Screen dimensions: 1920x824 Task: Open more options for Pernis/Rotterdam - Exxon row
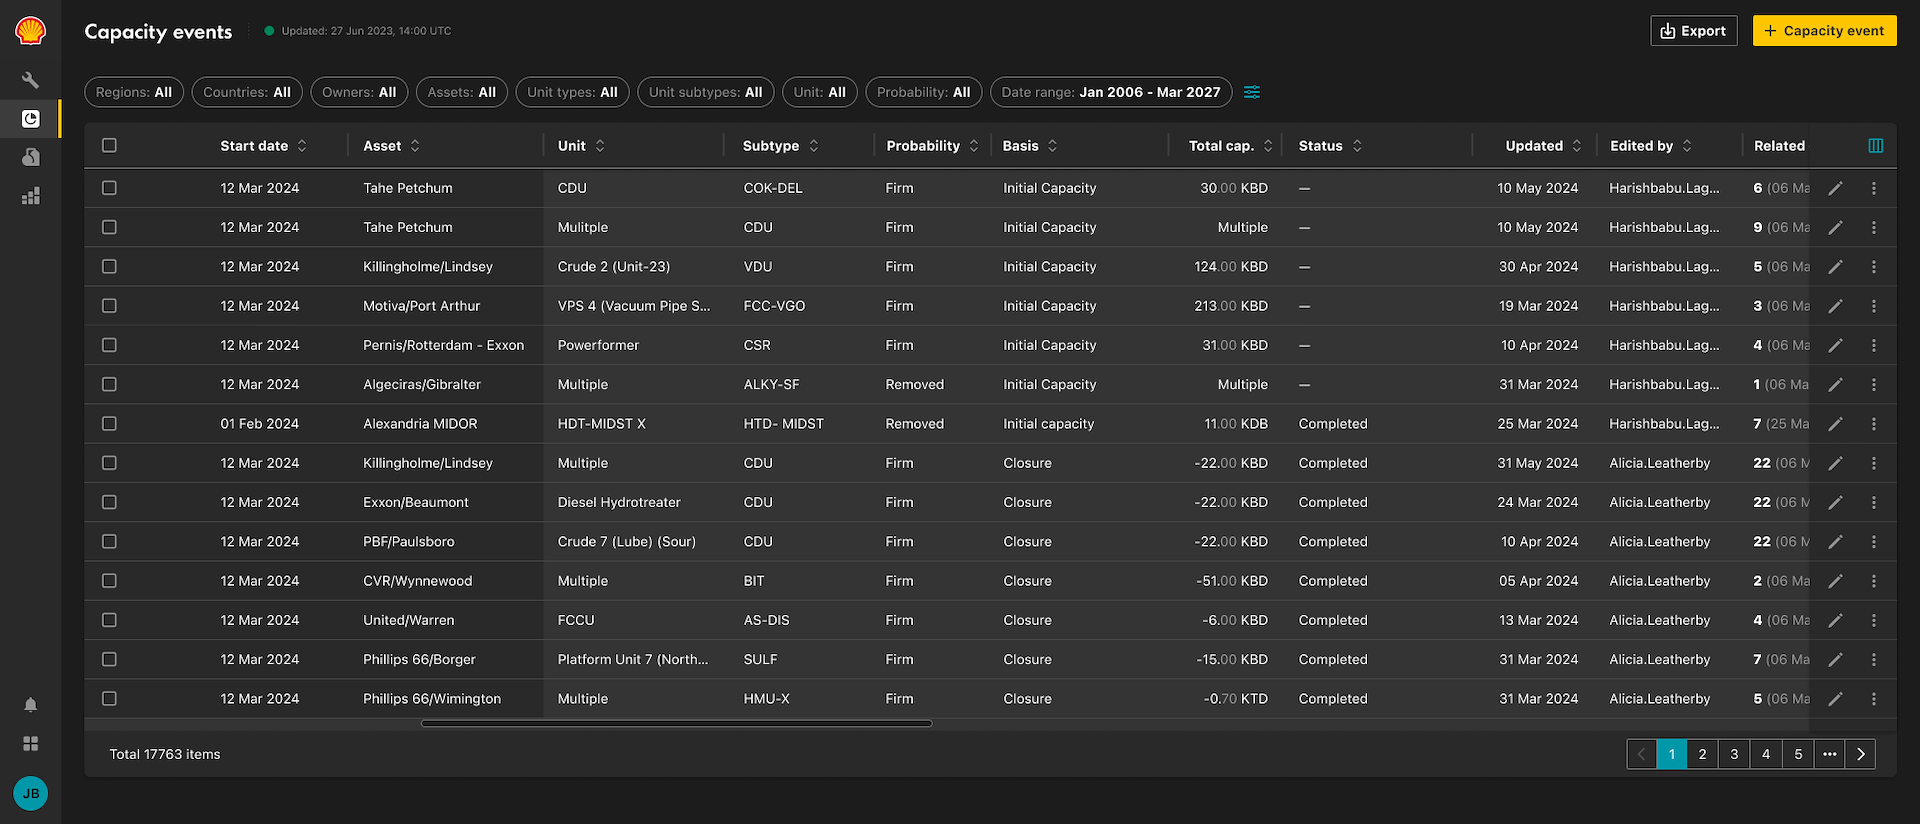click(1874, 345)
